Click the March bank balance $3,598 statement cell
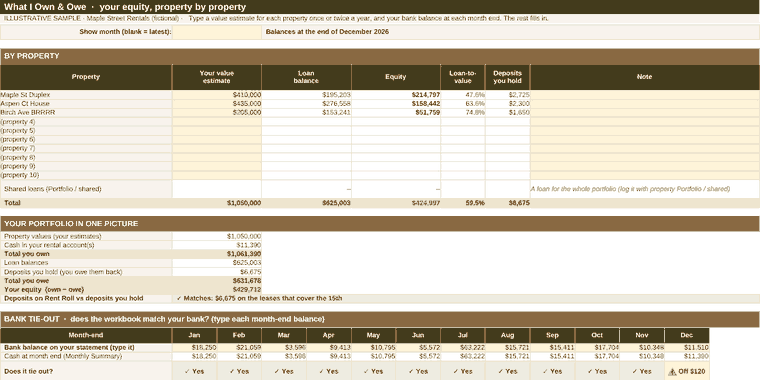The image size is (760, 380). click(284, 348)
